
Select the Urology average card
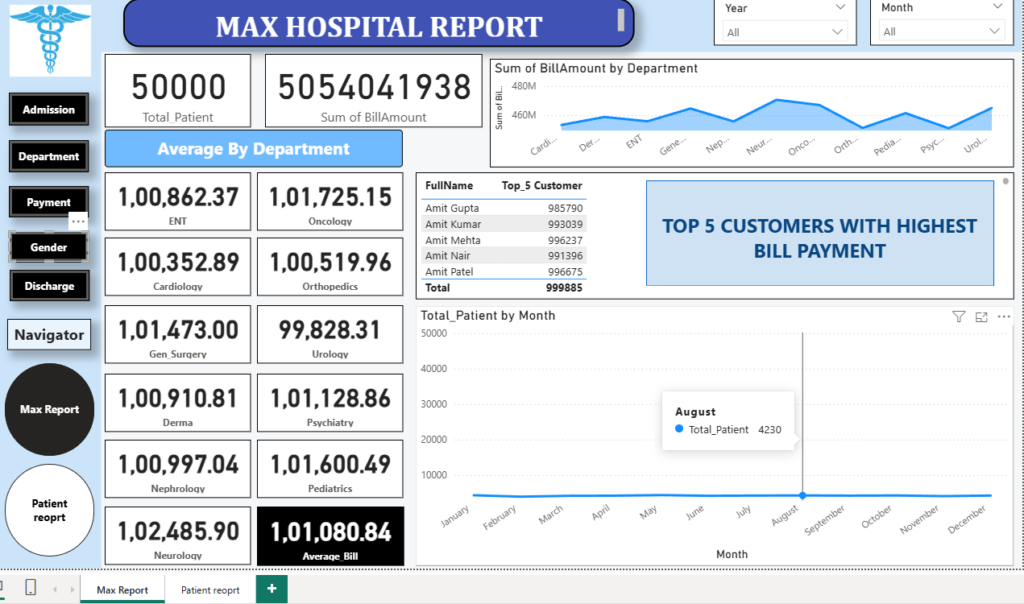(x=330, y=334)
